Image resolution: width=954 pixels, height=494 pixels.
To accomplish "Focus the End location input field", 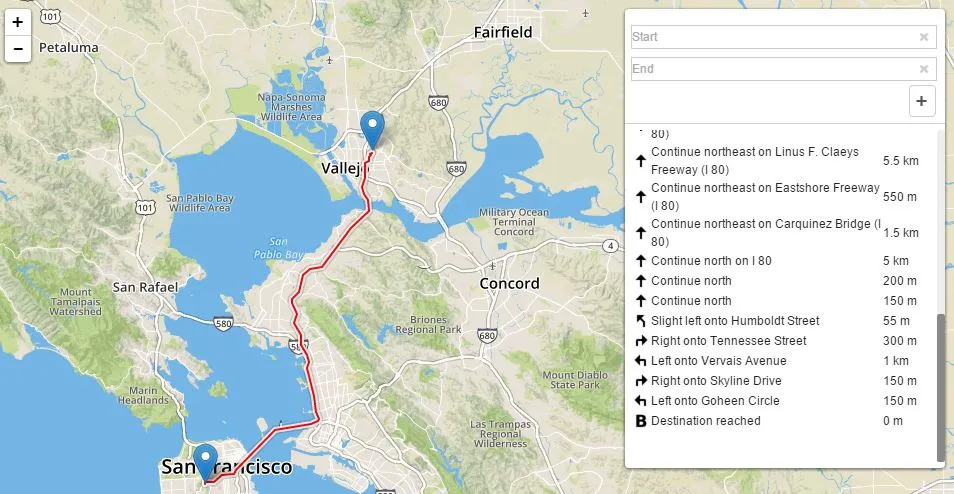I will (x=775, y=69).
